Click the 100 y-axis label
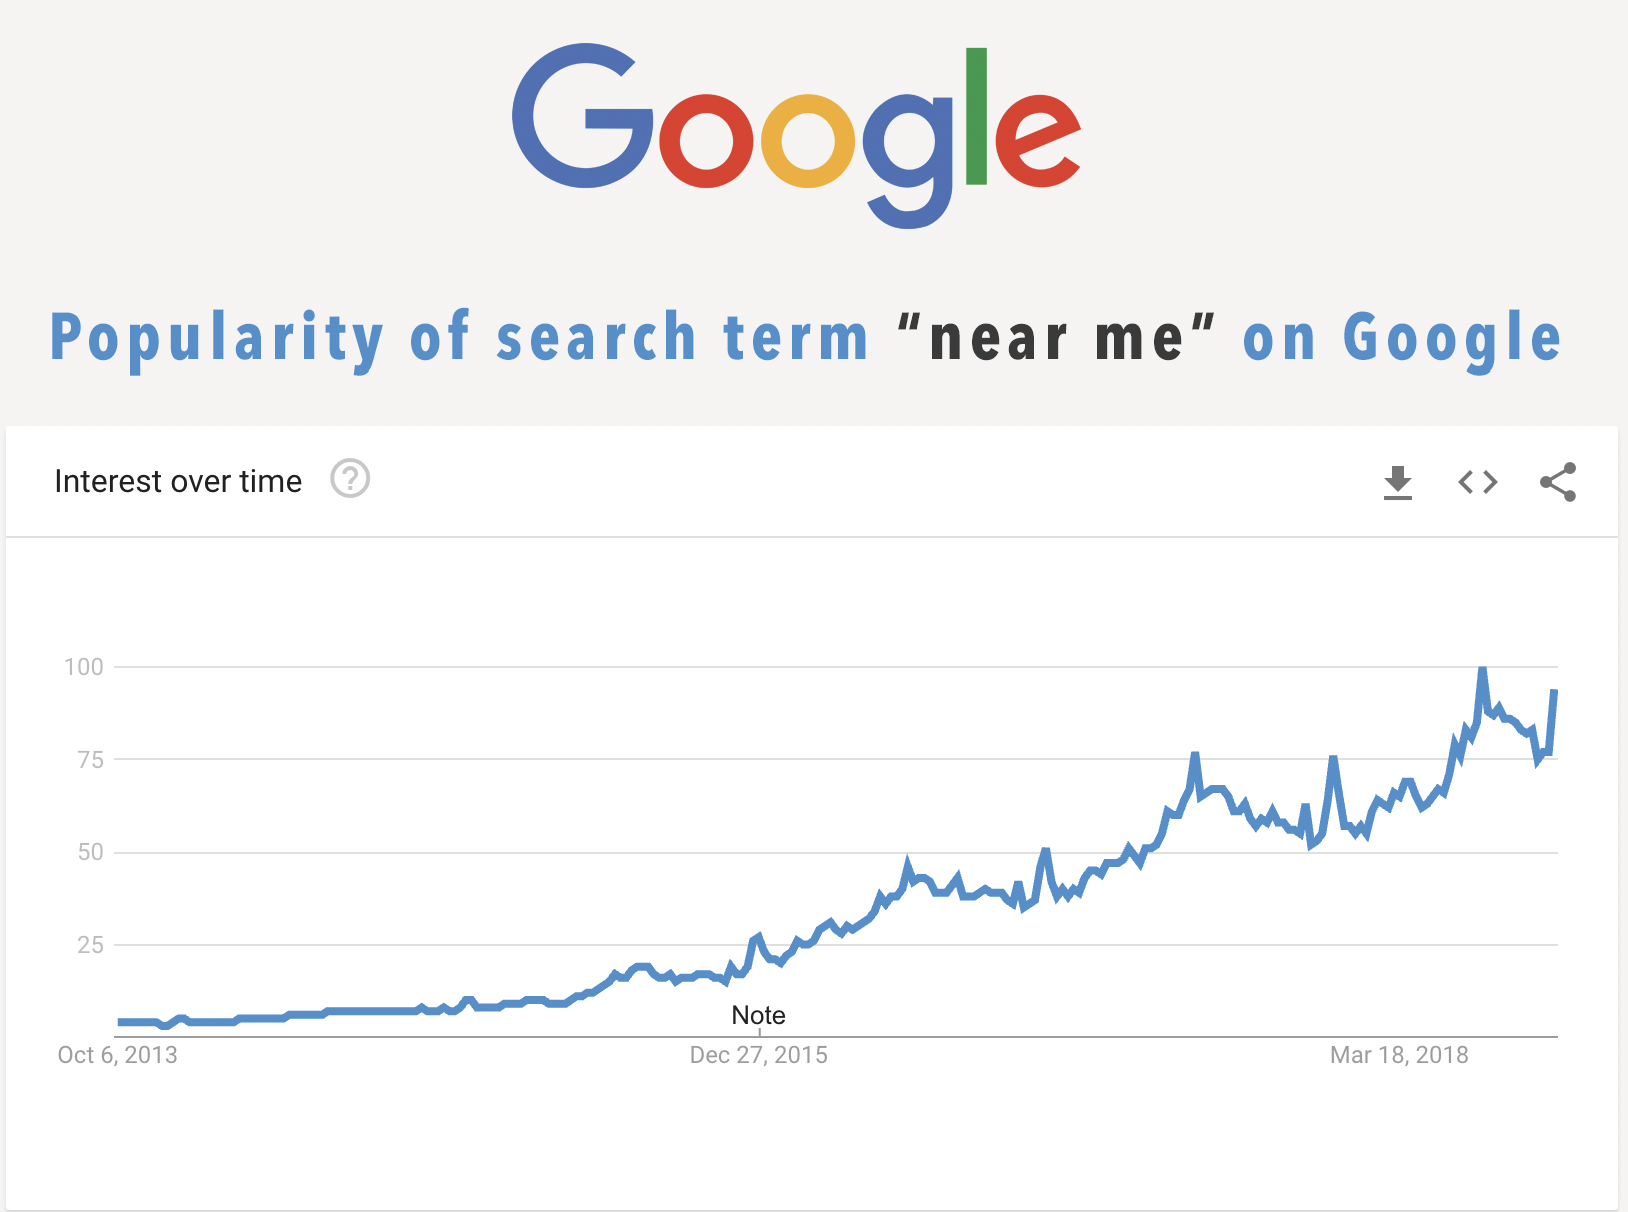Image resolution: width=1628 pixels, height=1212 pixels. pyautogui.click(x=84, y=667)
